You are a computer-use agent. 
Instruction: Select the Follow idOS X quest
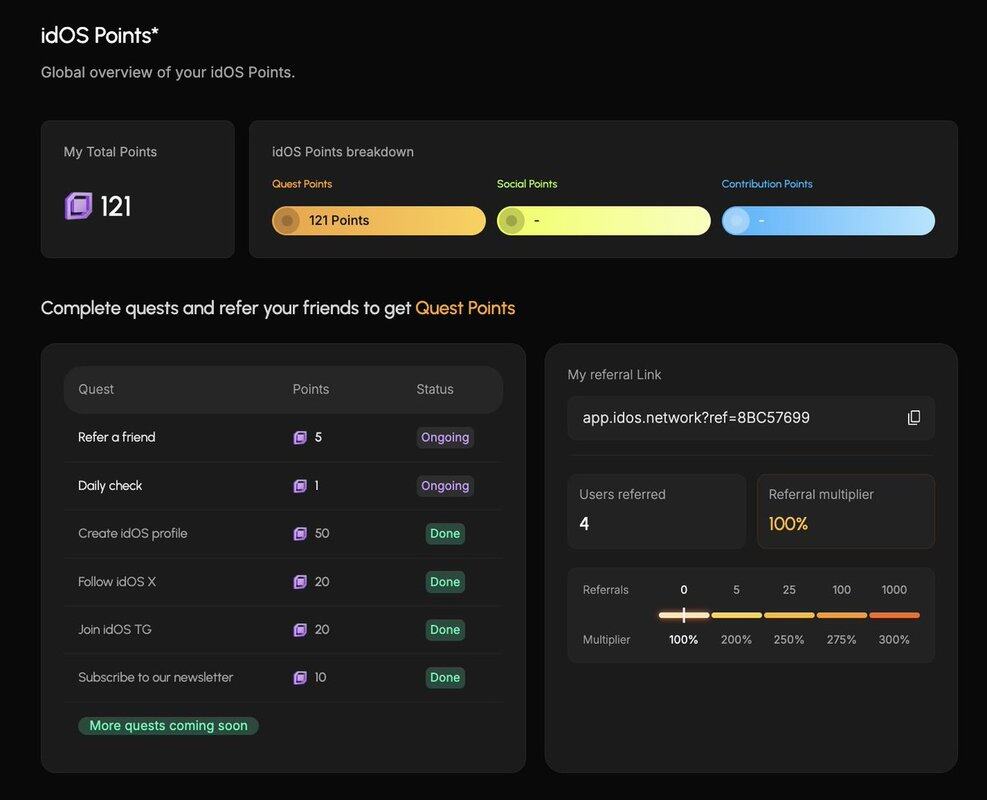coord(117,582)
